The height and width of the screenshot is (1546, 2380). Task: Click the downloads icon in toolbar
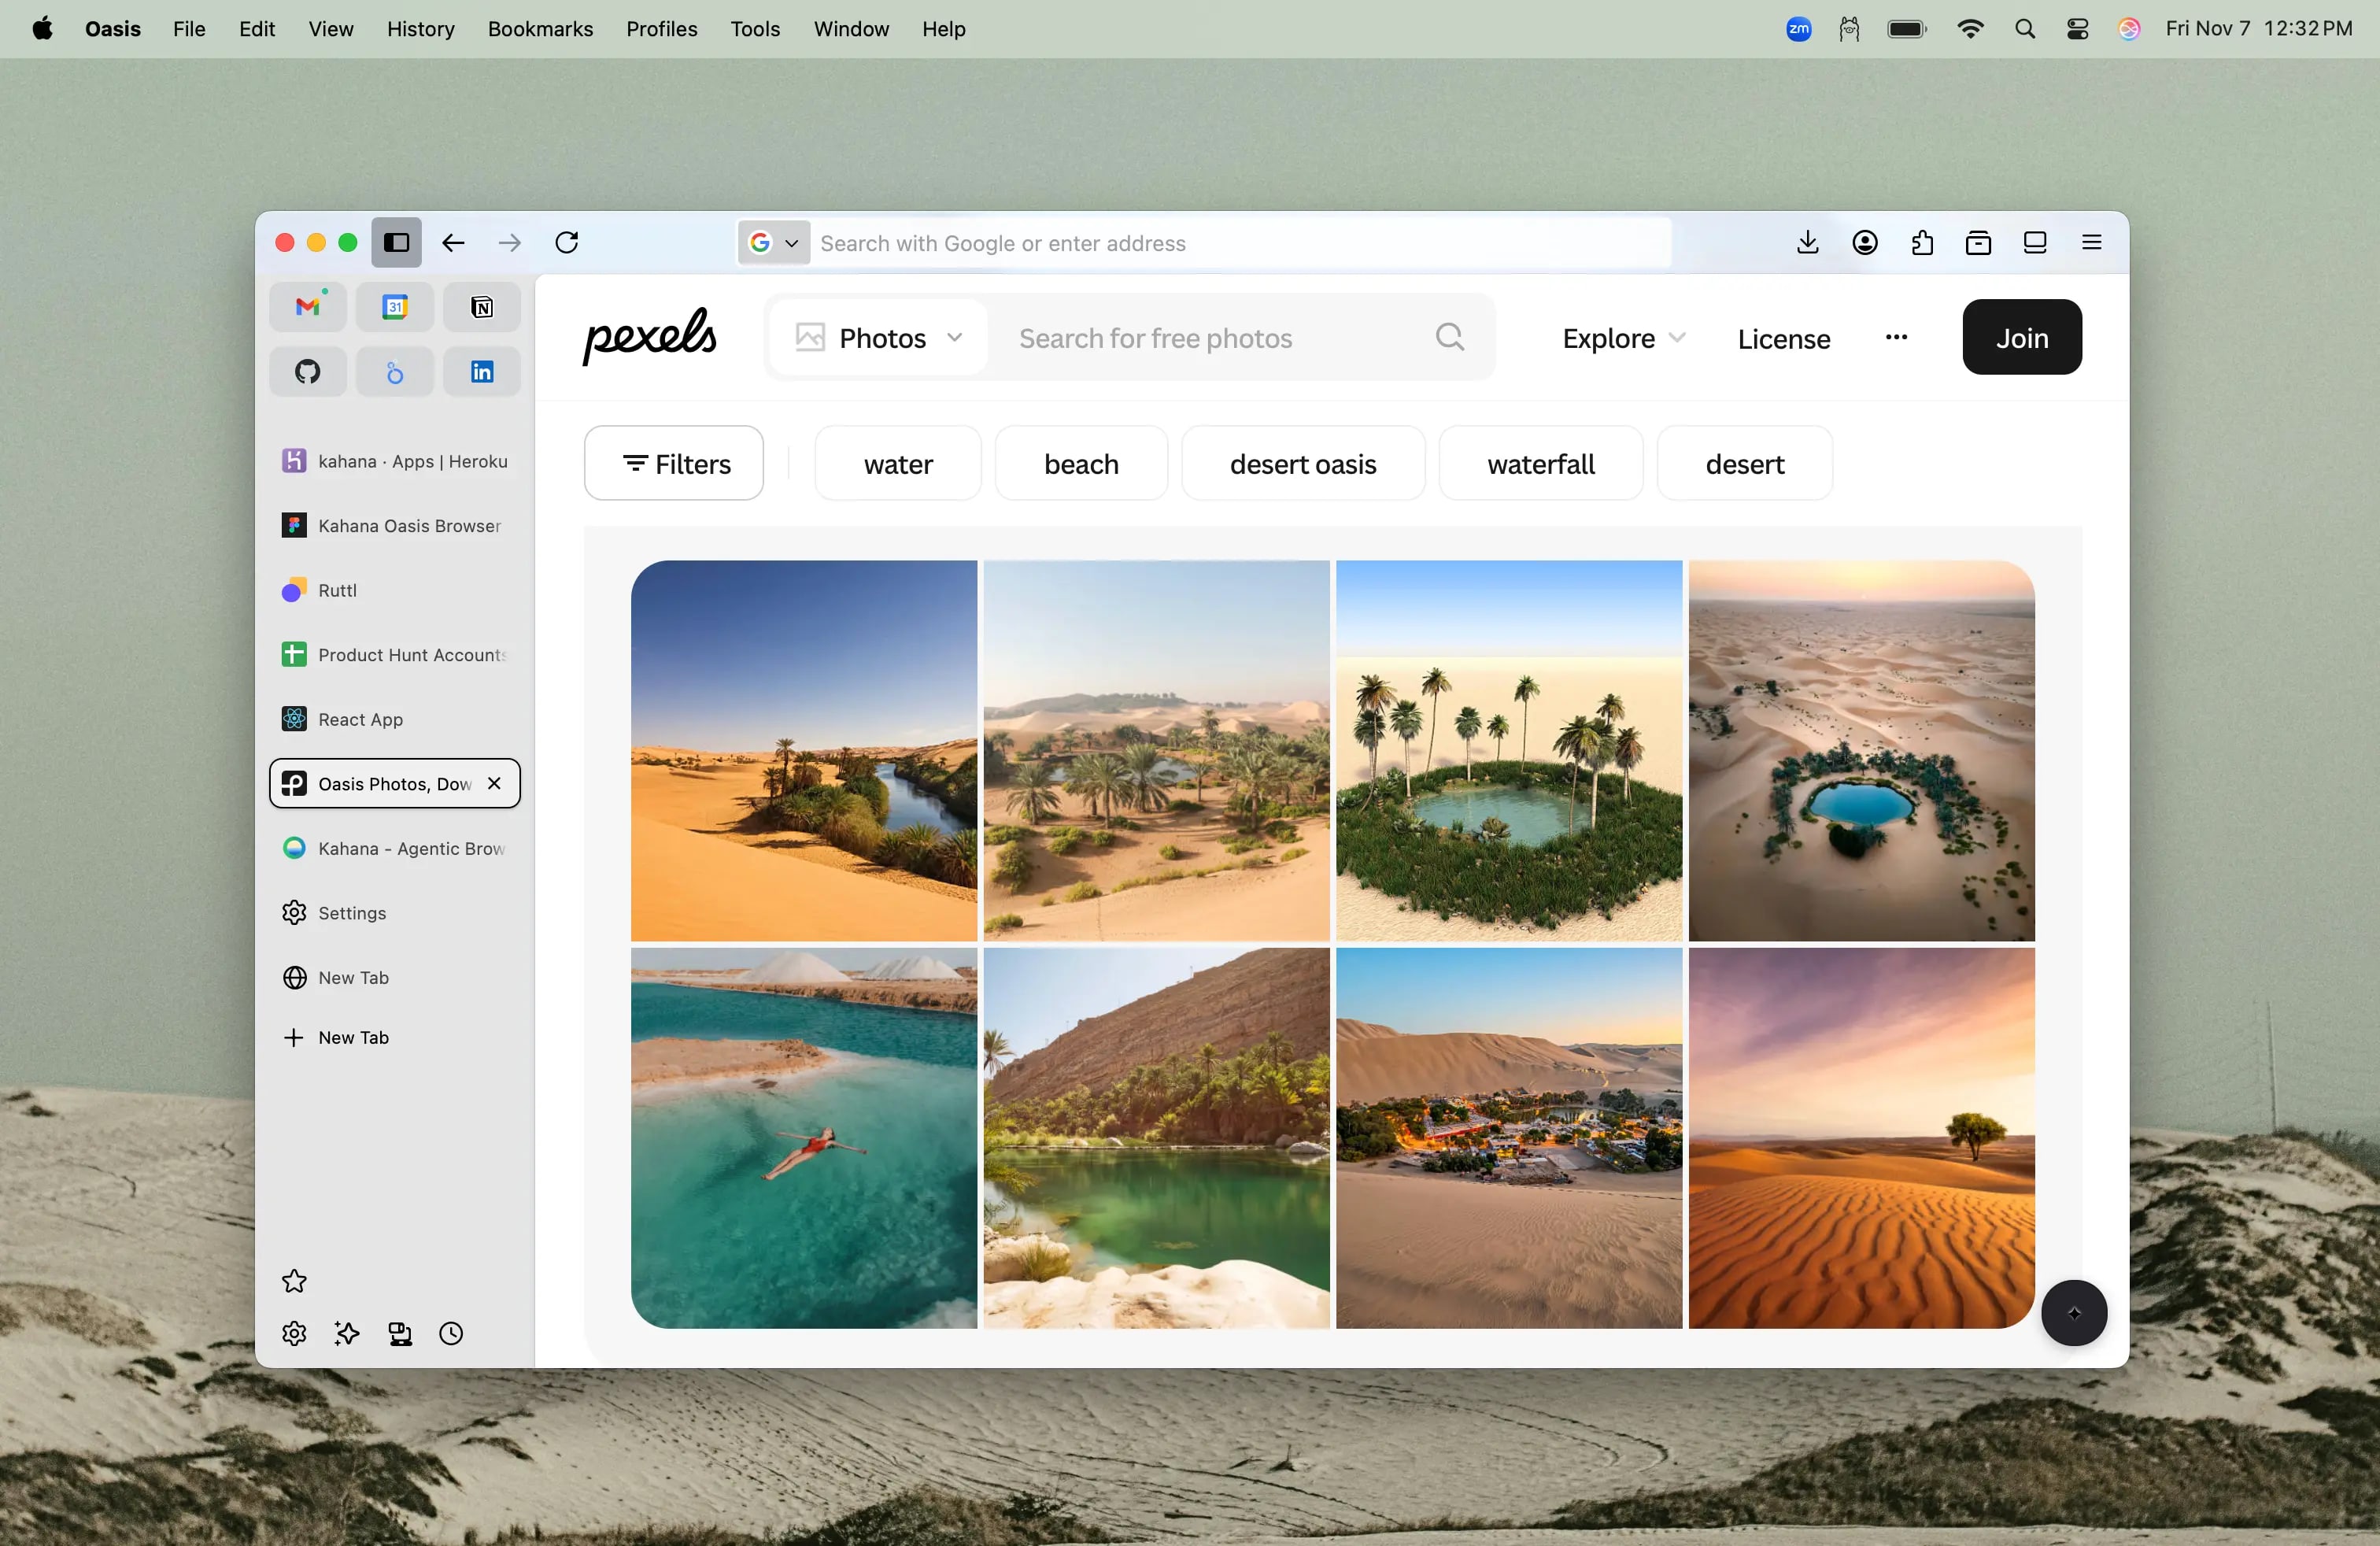click(x=1807, y=242)
